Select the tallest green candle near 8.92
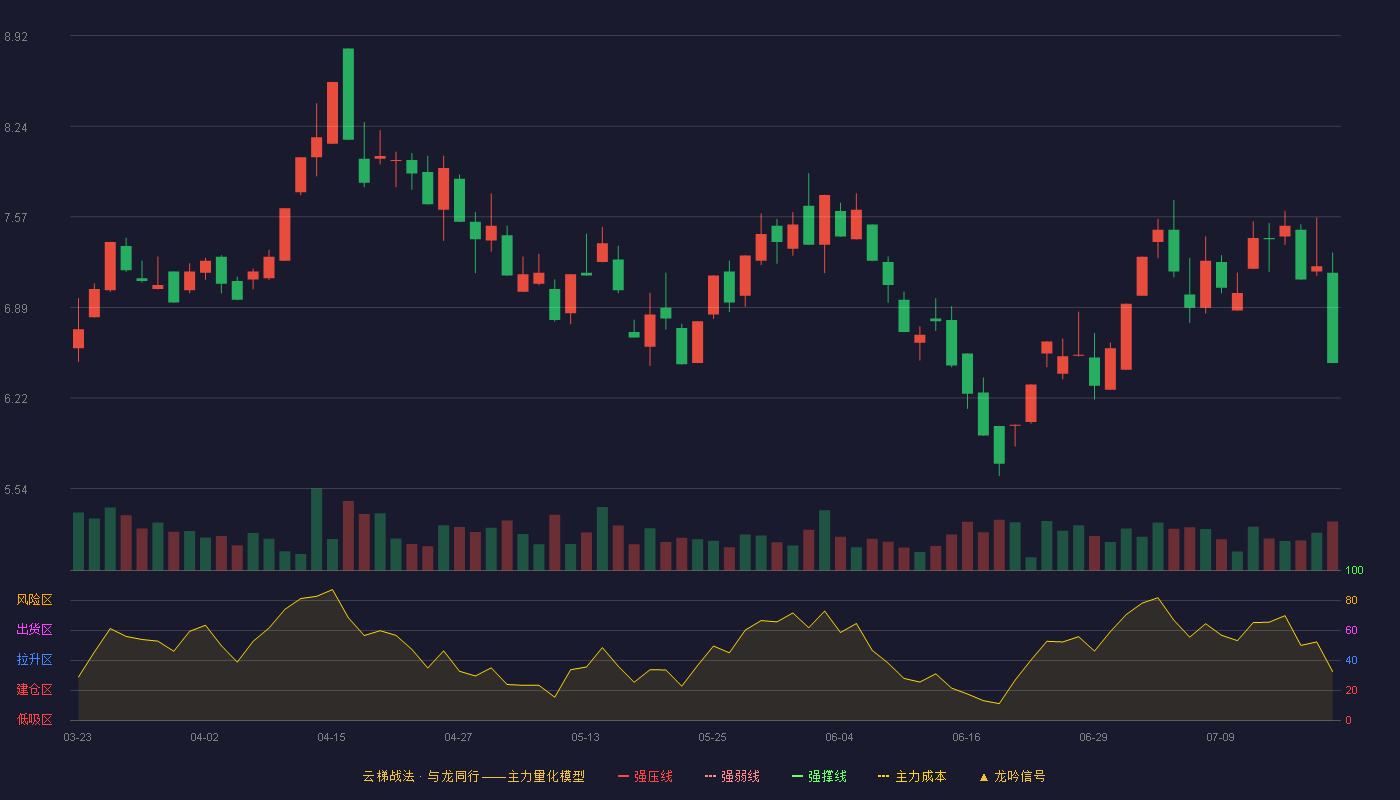Viewport: 1400px width, 800px height. (x=348, y=94)
